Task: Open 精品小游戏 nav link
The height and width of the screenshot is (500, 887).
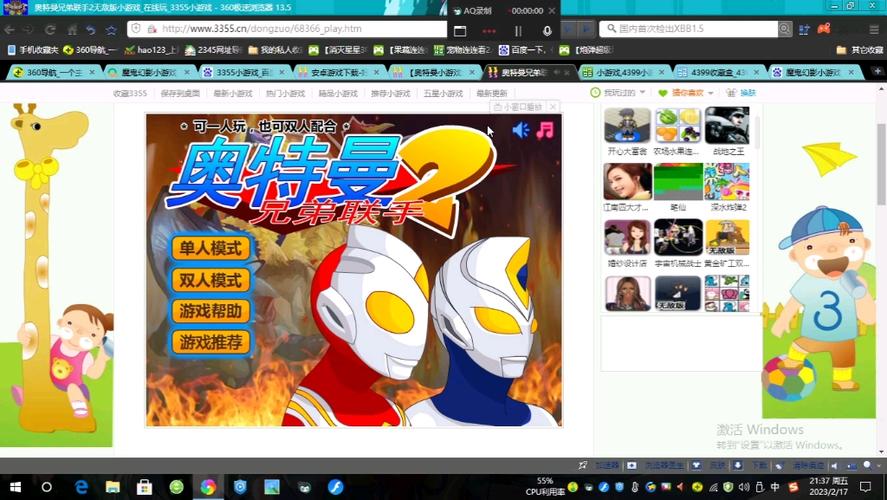Action: point(338,93)
